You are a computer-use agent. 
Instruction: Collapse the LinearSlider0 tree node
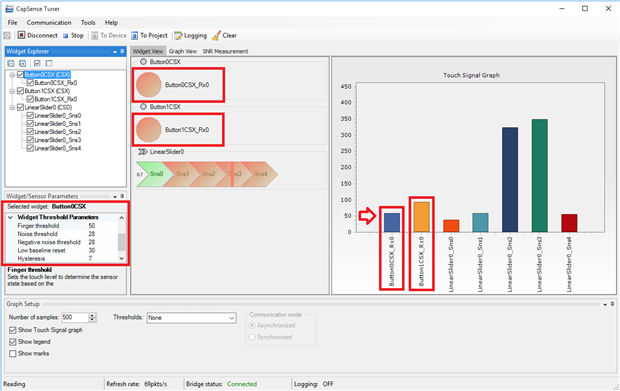tap(12, 108)
